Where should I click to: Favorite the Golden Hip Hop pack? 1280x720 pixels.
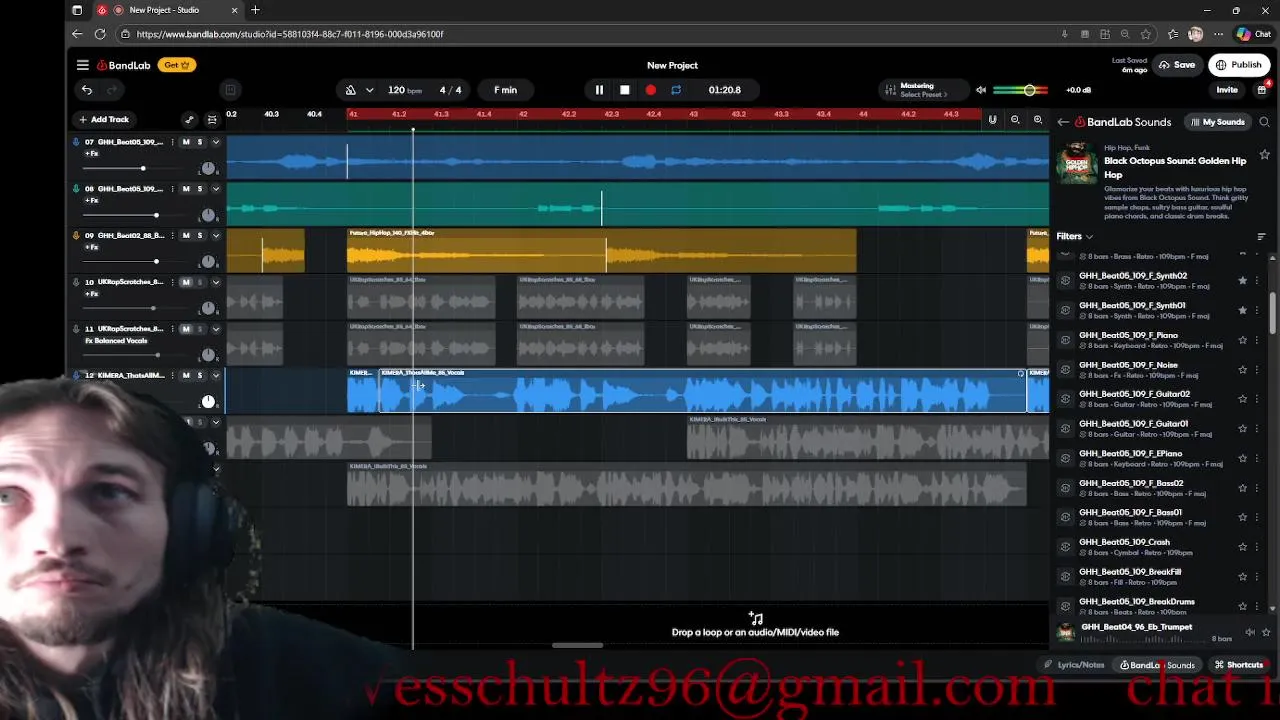coord(1264,155)
